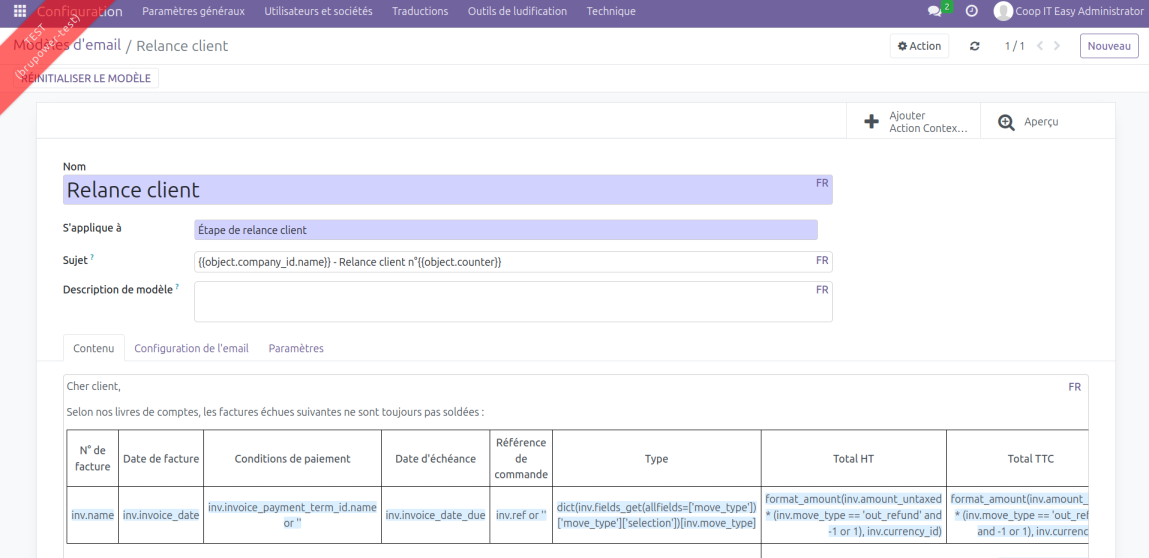
Task: Click FR translate button on Nom field
Action: (x=822, y=183)
